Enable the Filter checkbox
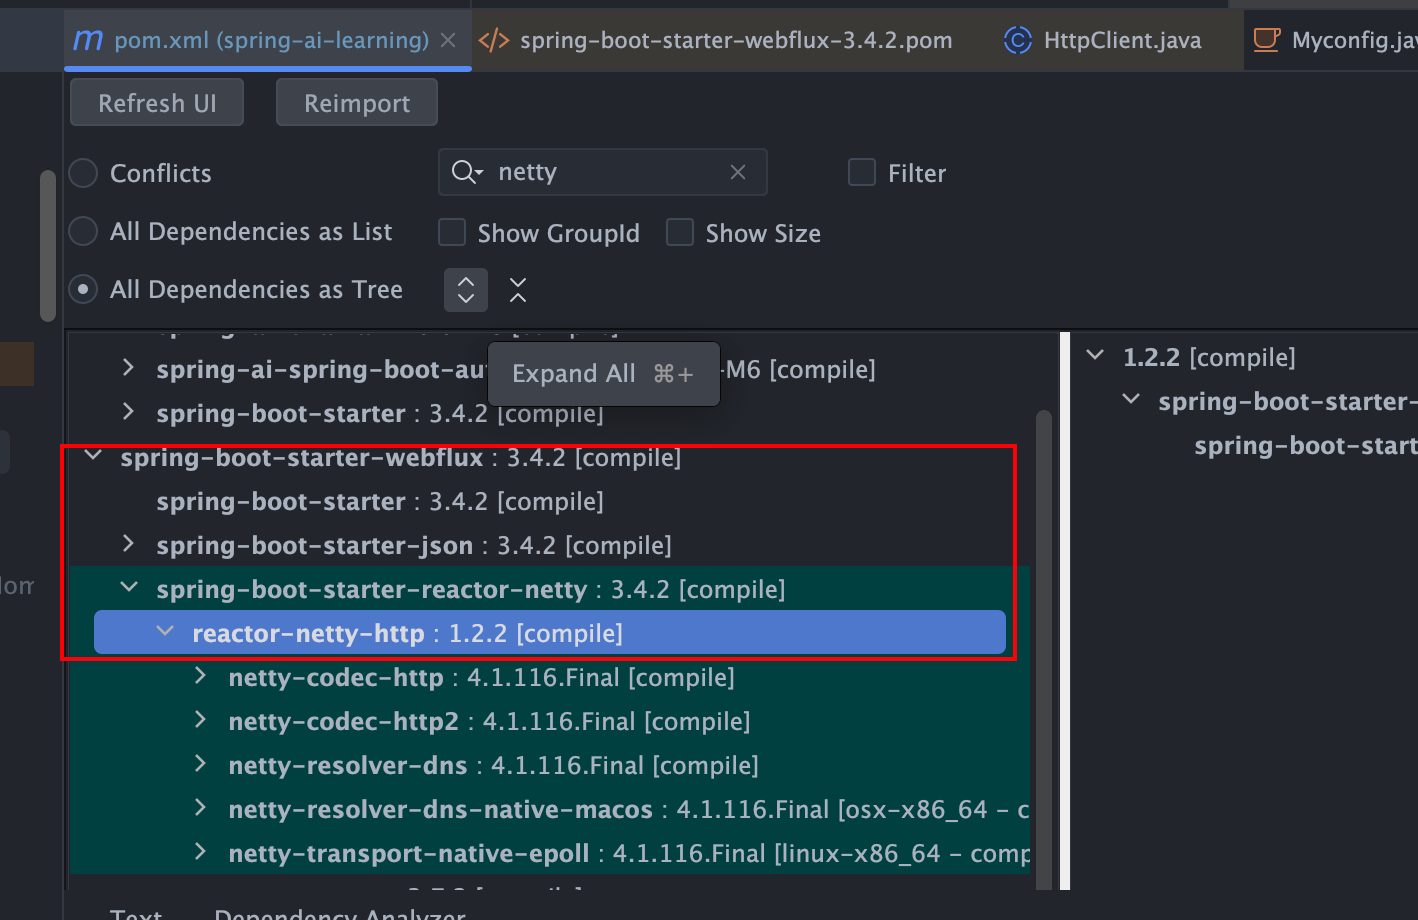 tap(862, 172)
